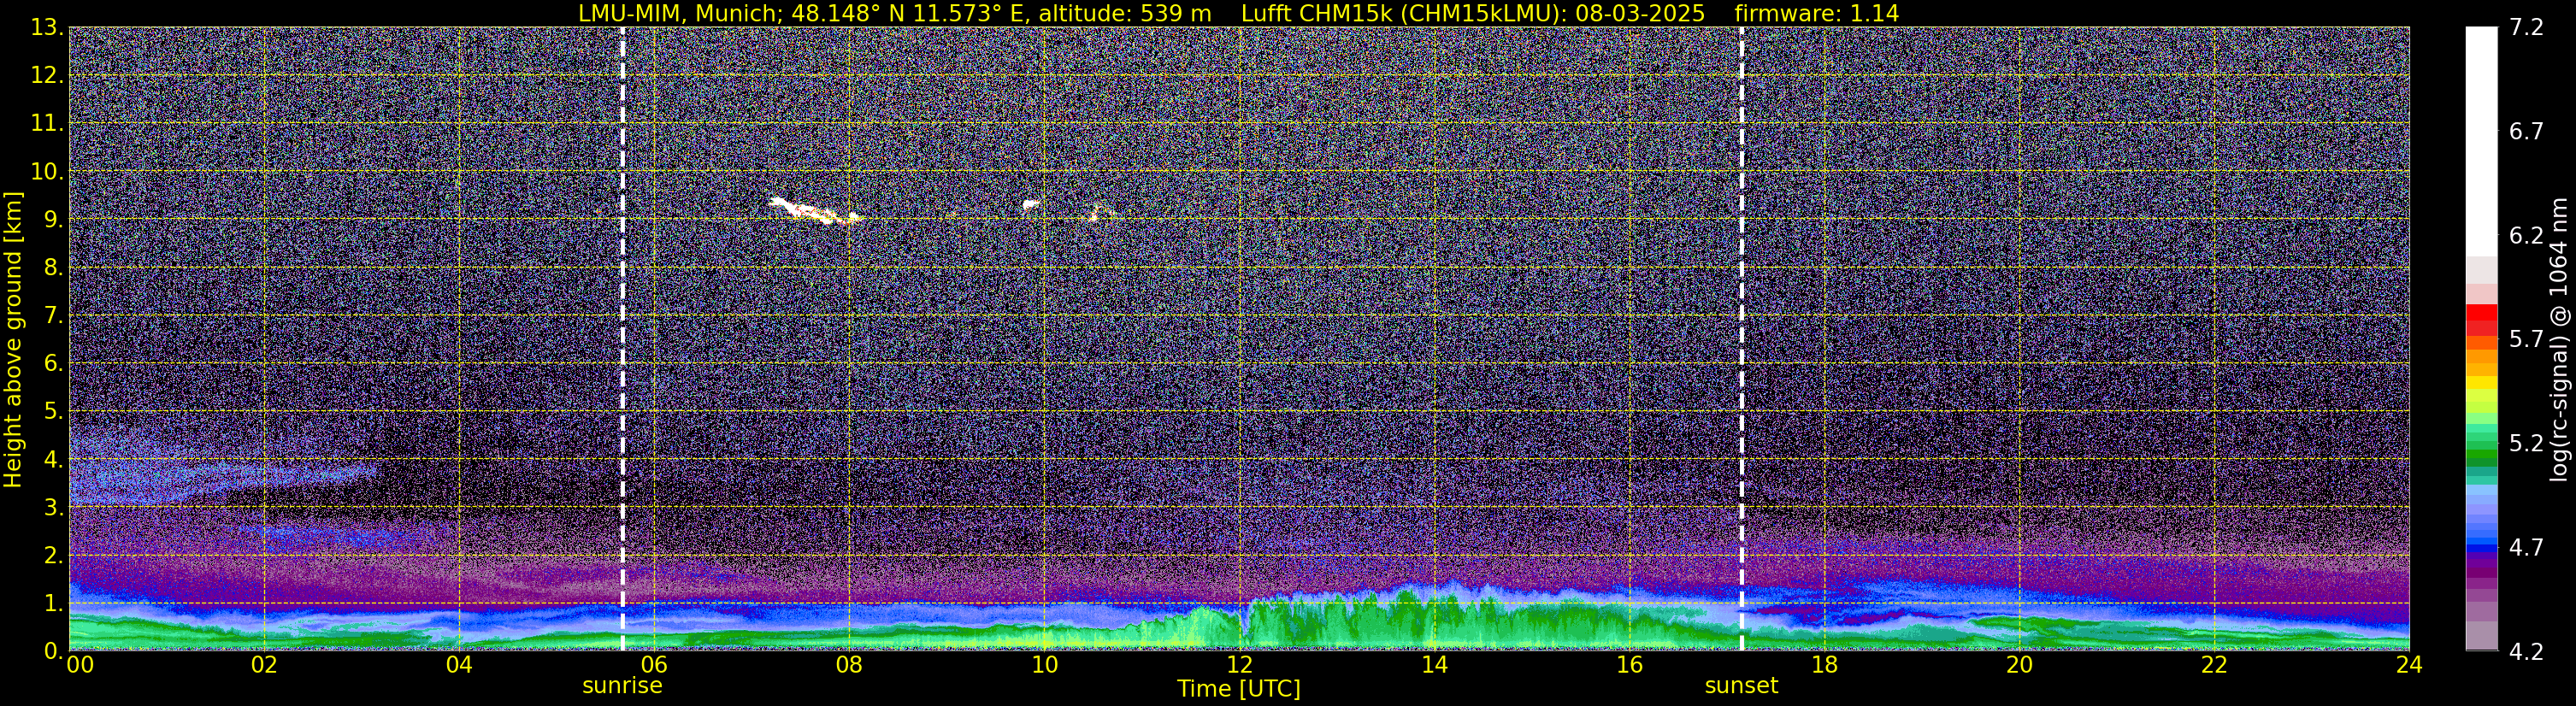Click the height axis tick '11.'

[x=47, y=124]
